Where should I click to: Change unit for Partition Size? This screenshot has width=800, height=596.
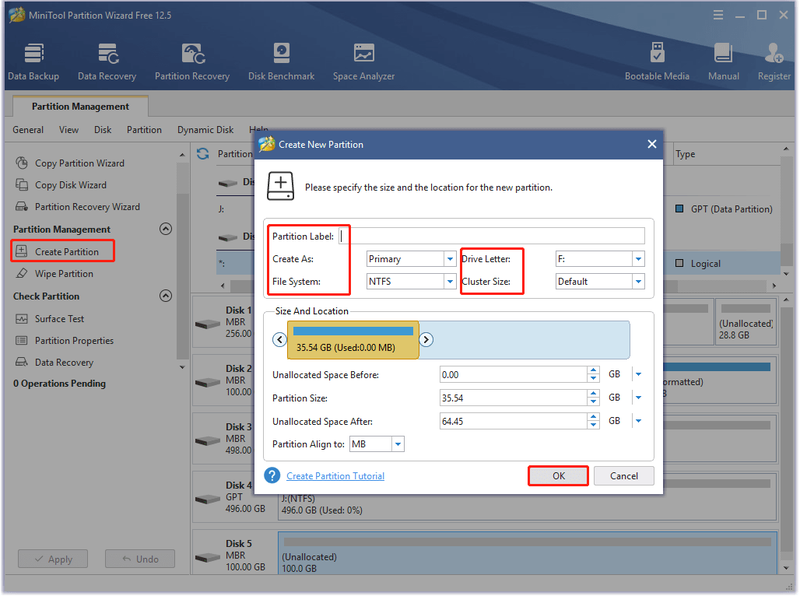(x=638, y=398)
